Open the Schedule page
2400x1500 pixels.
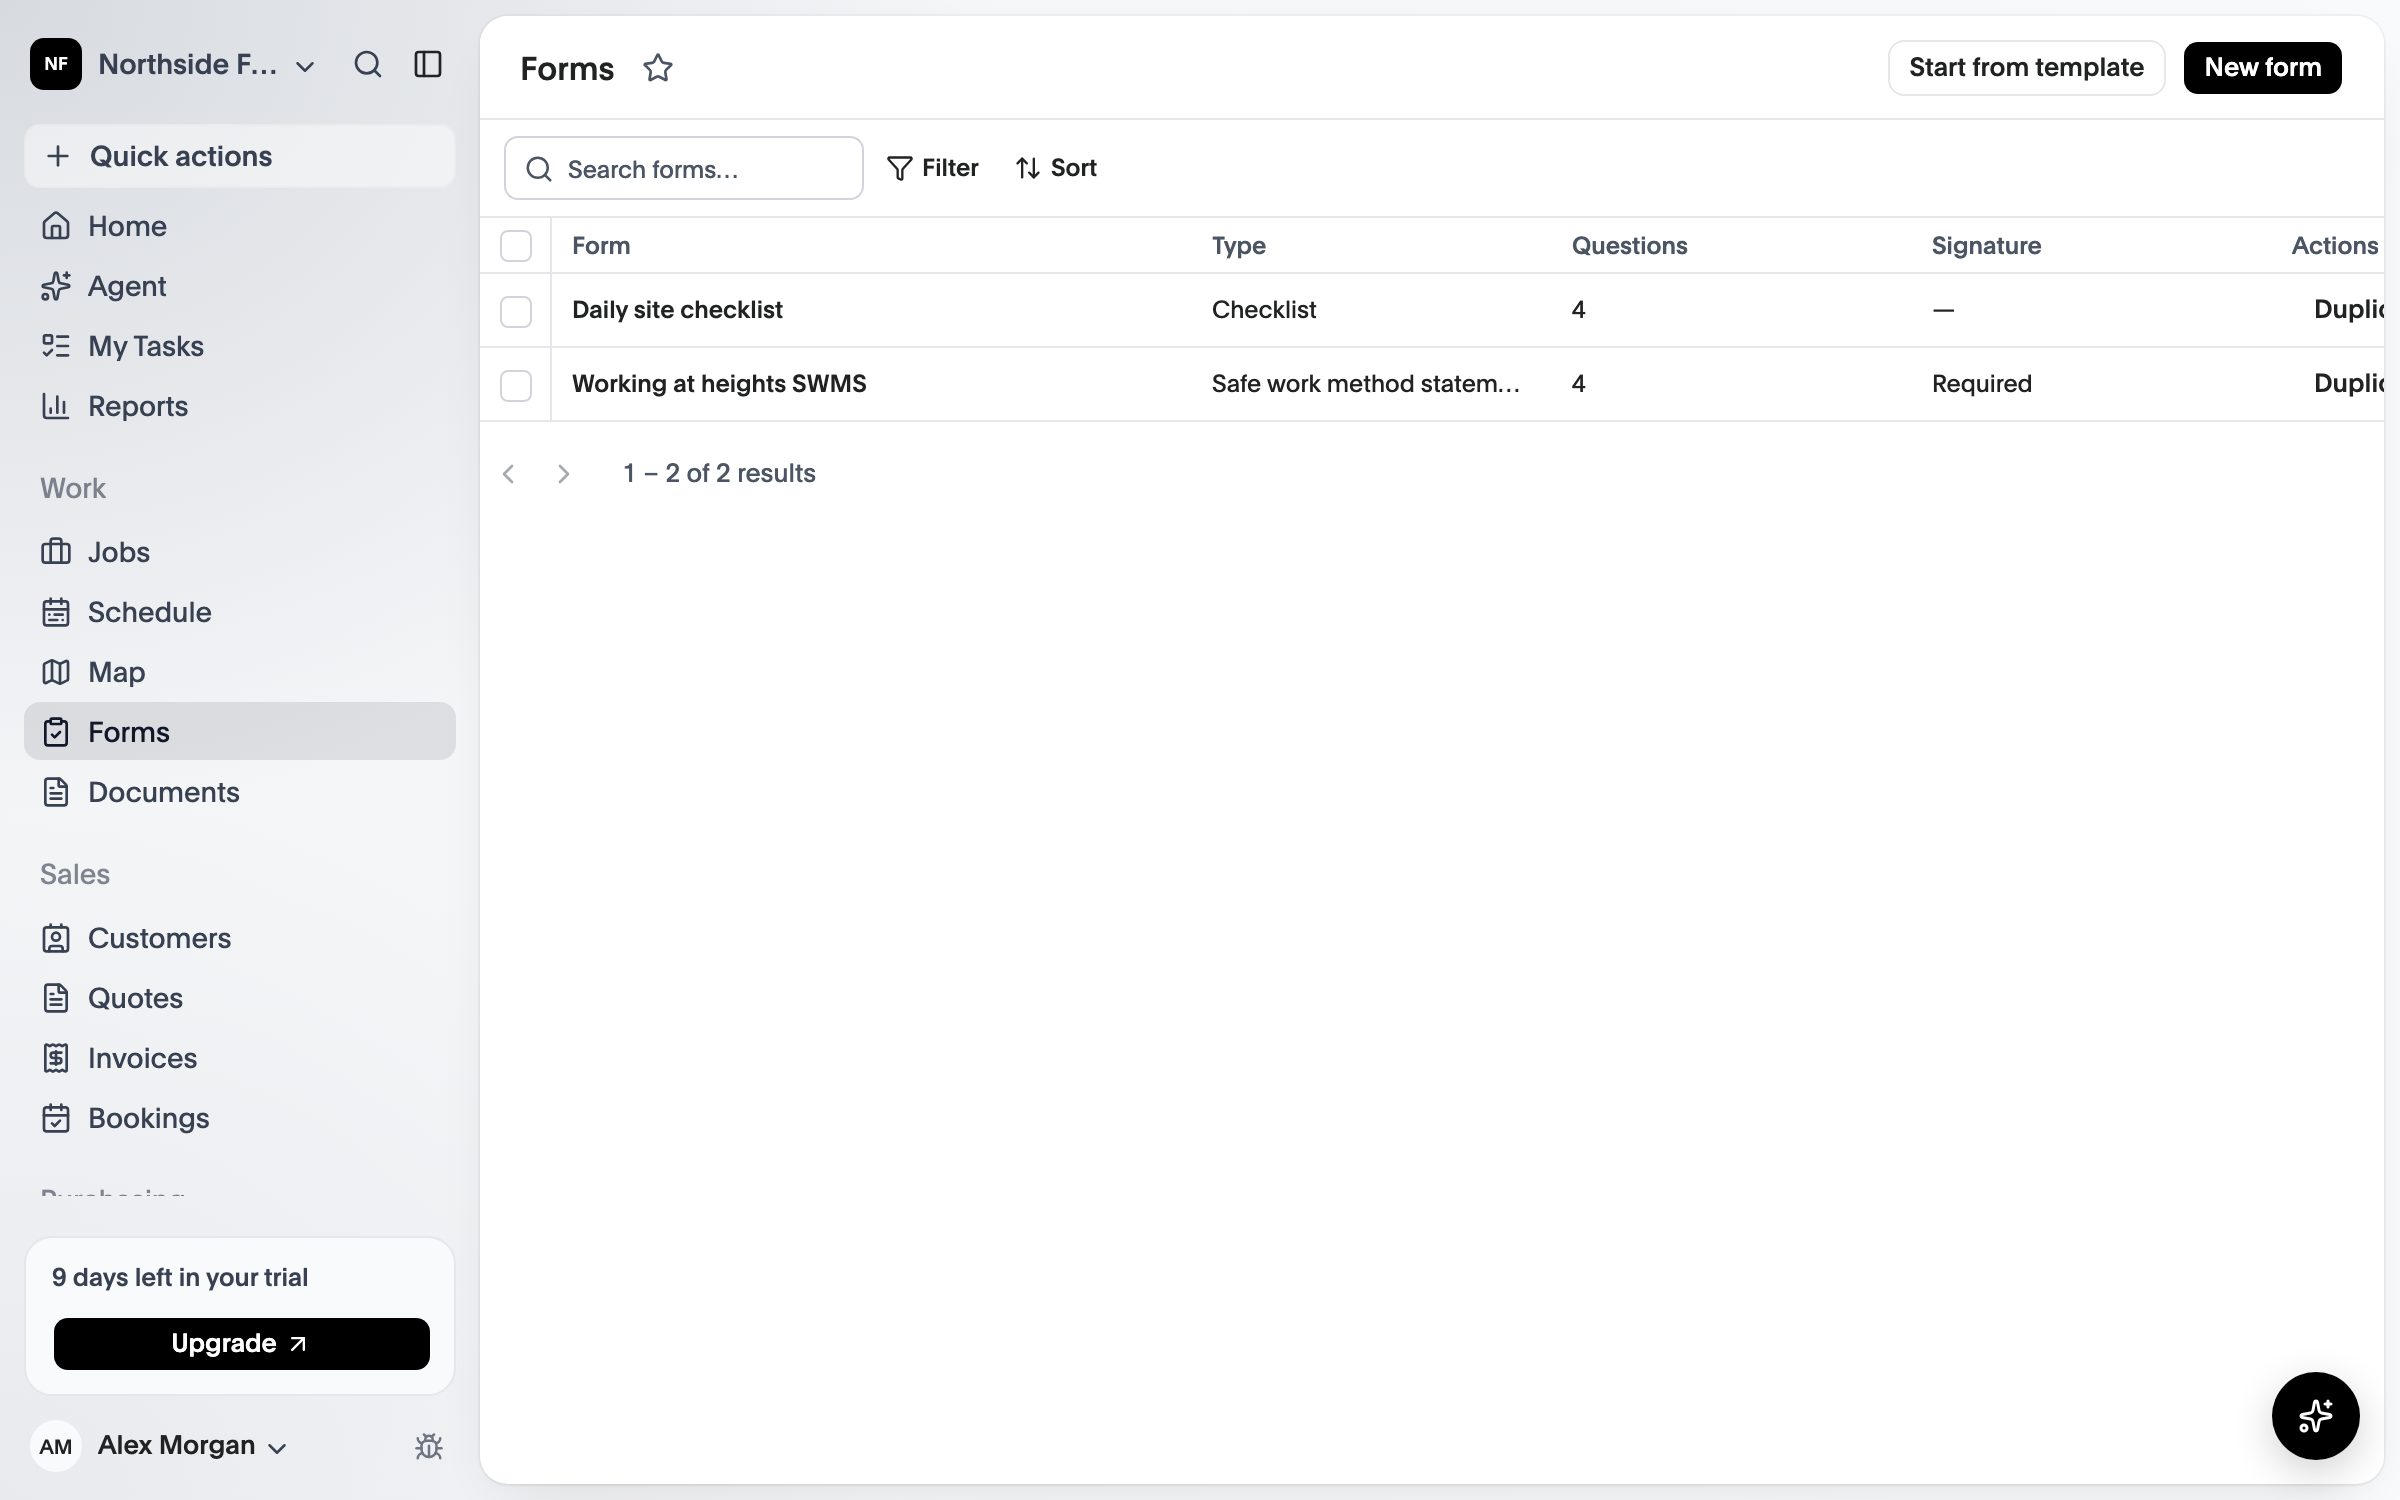[x=240, y=612]
